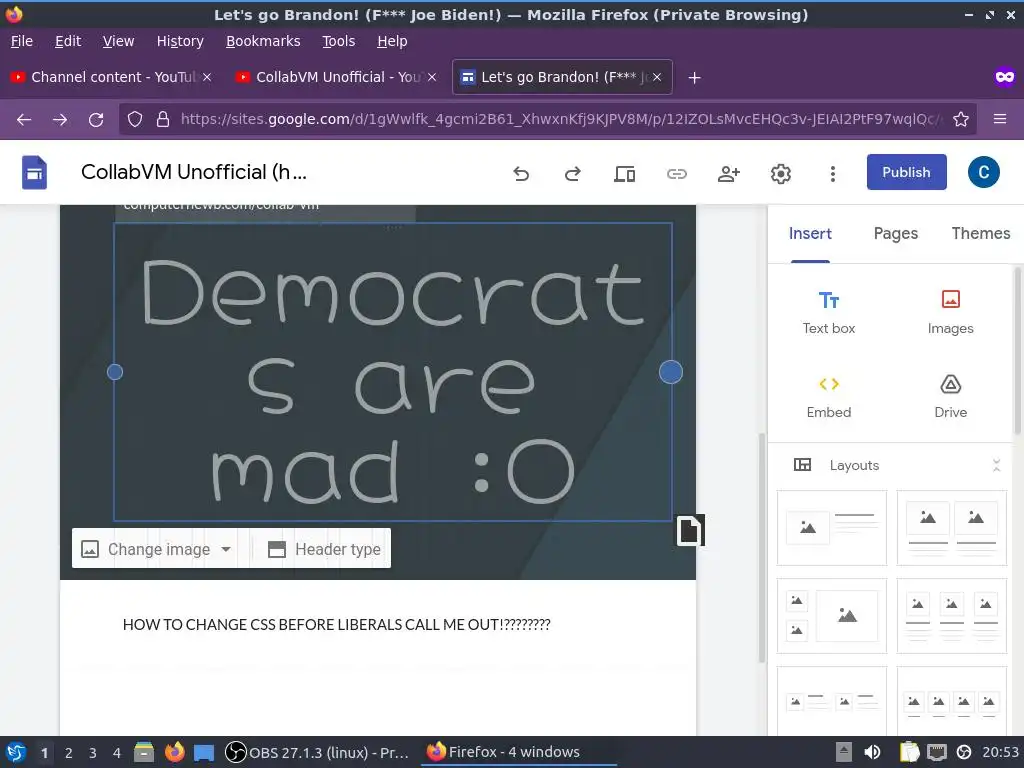
Task: Publish the site
Action: 906,172
